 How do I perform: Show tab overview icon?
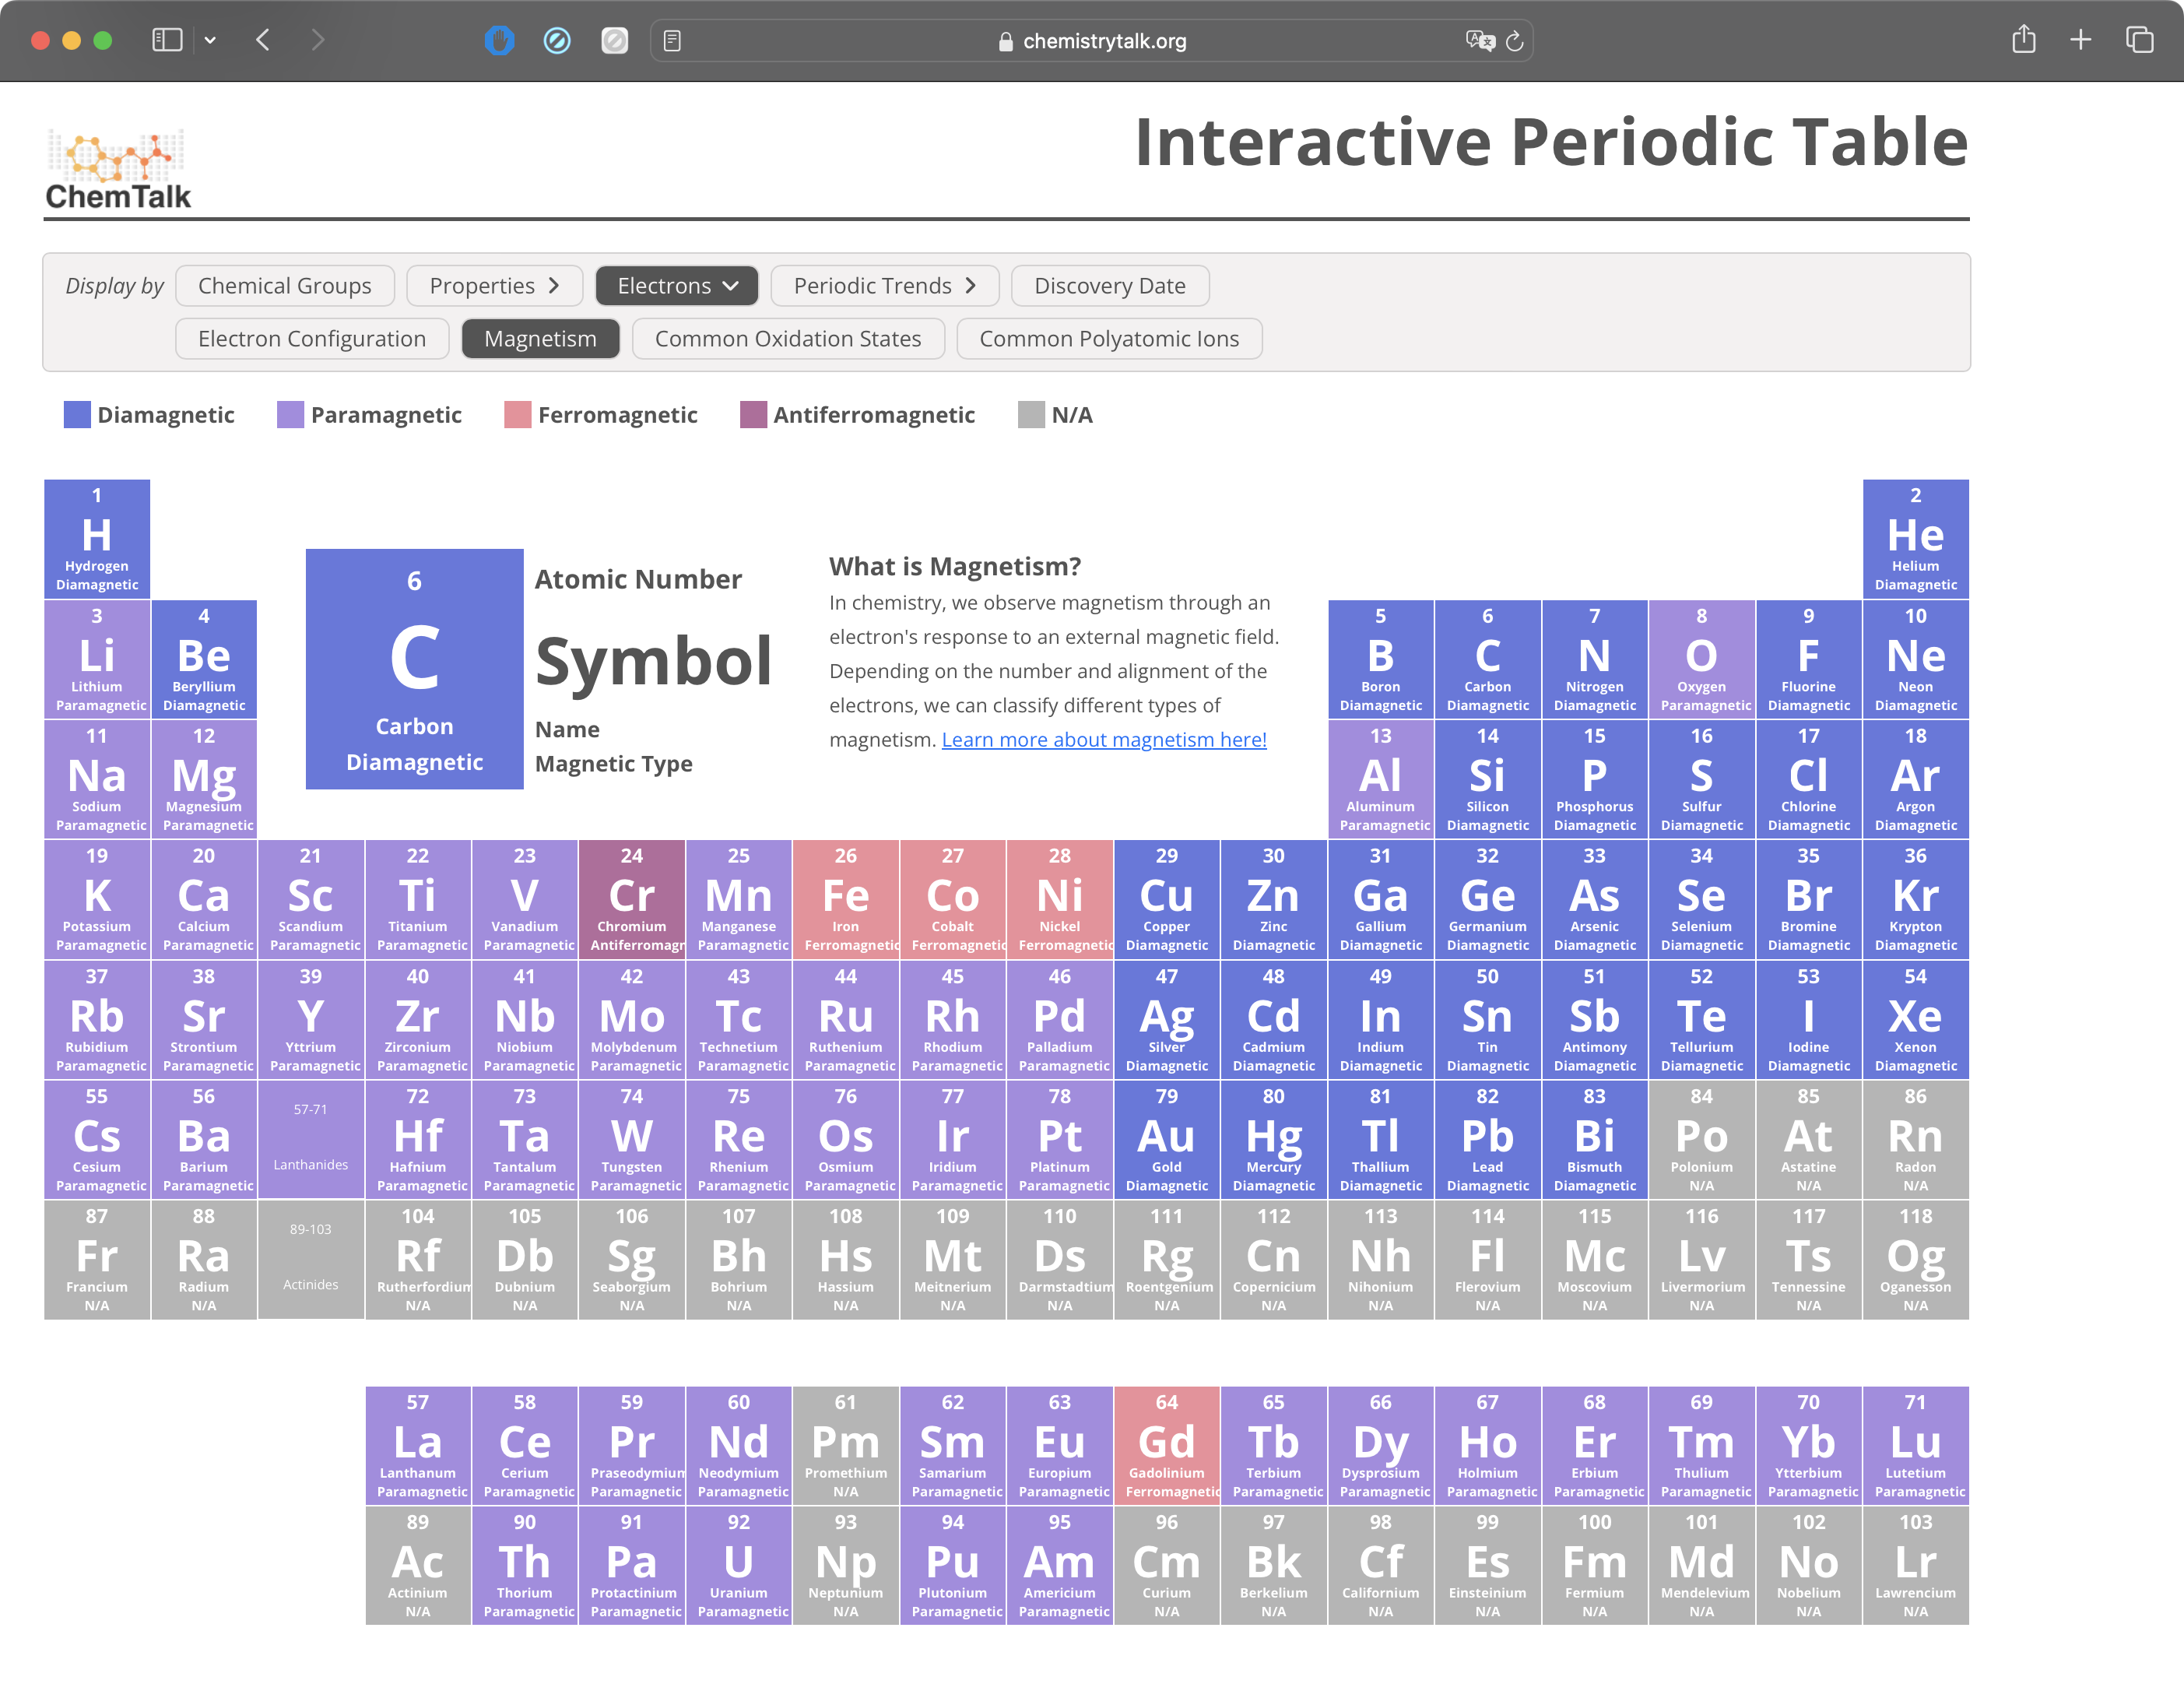[x=2139, y=40]
